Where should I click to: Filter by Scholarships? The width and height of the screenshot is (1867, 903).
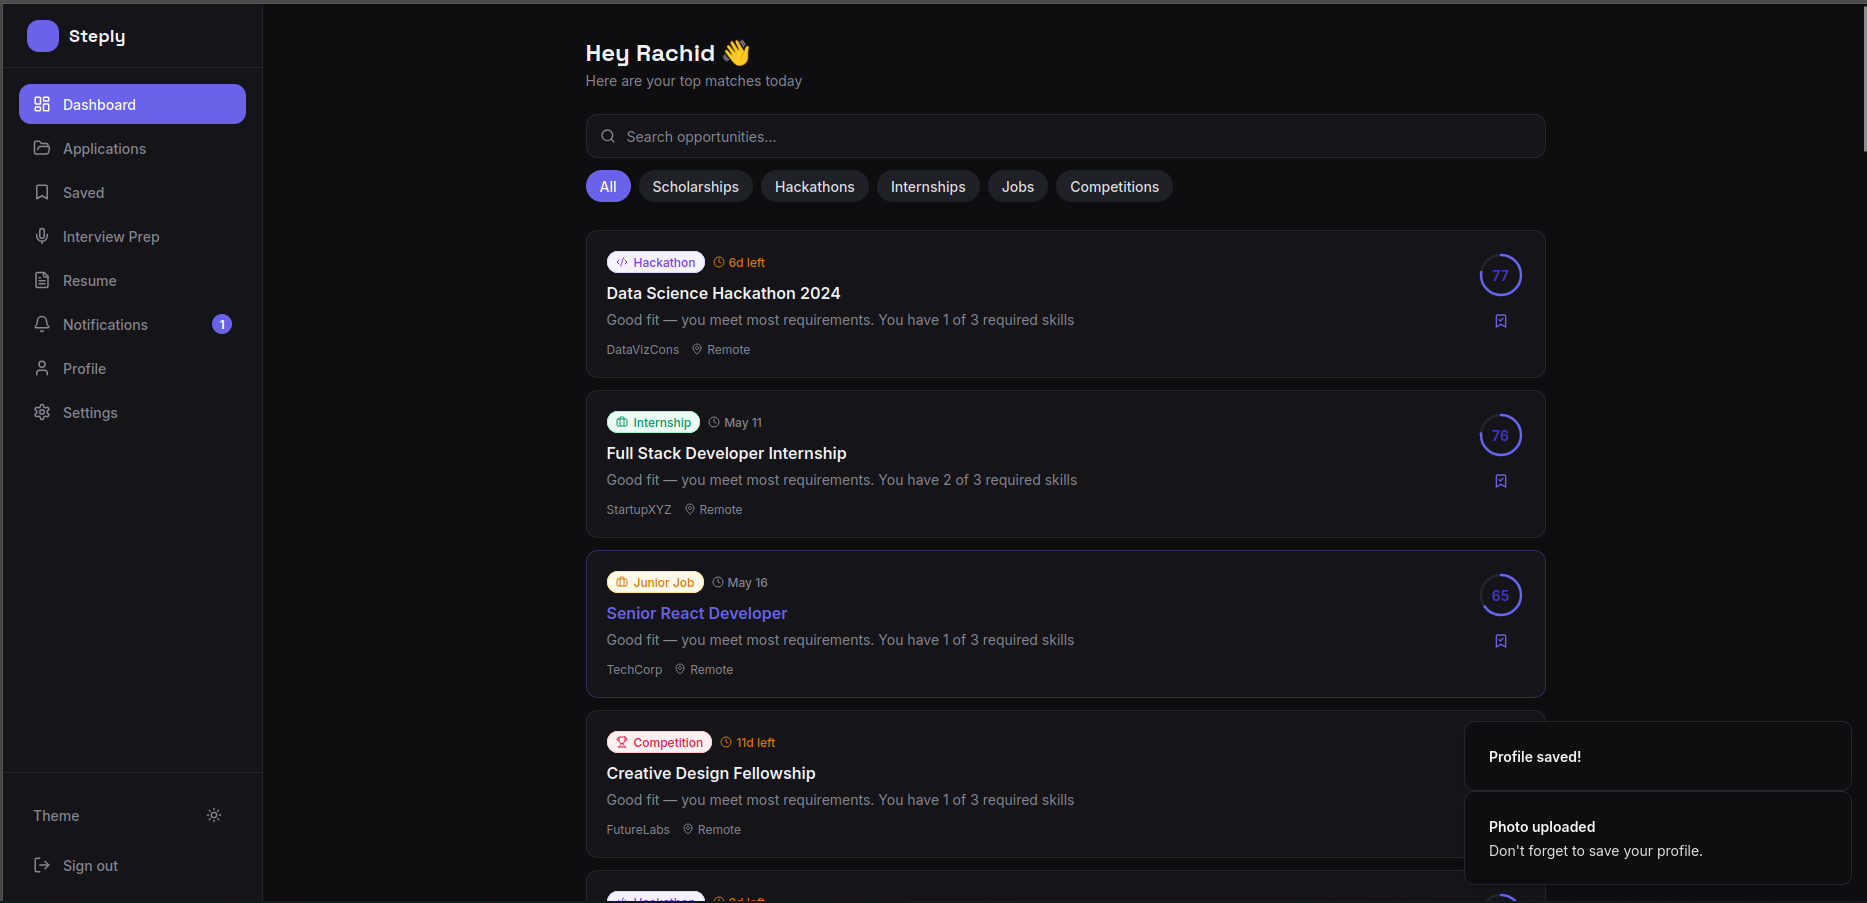(x=695, y=186)
